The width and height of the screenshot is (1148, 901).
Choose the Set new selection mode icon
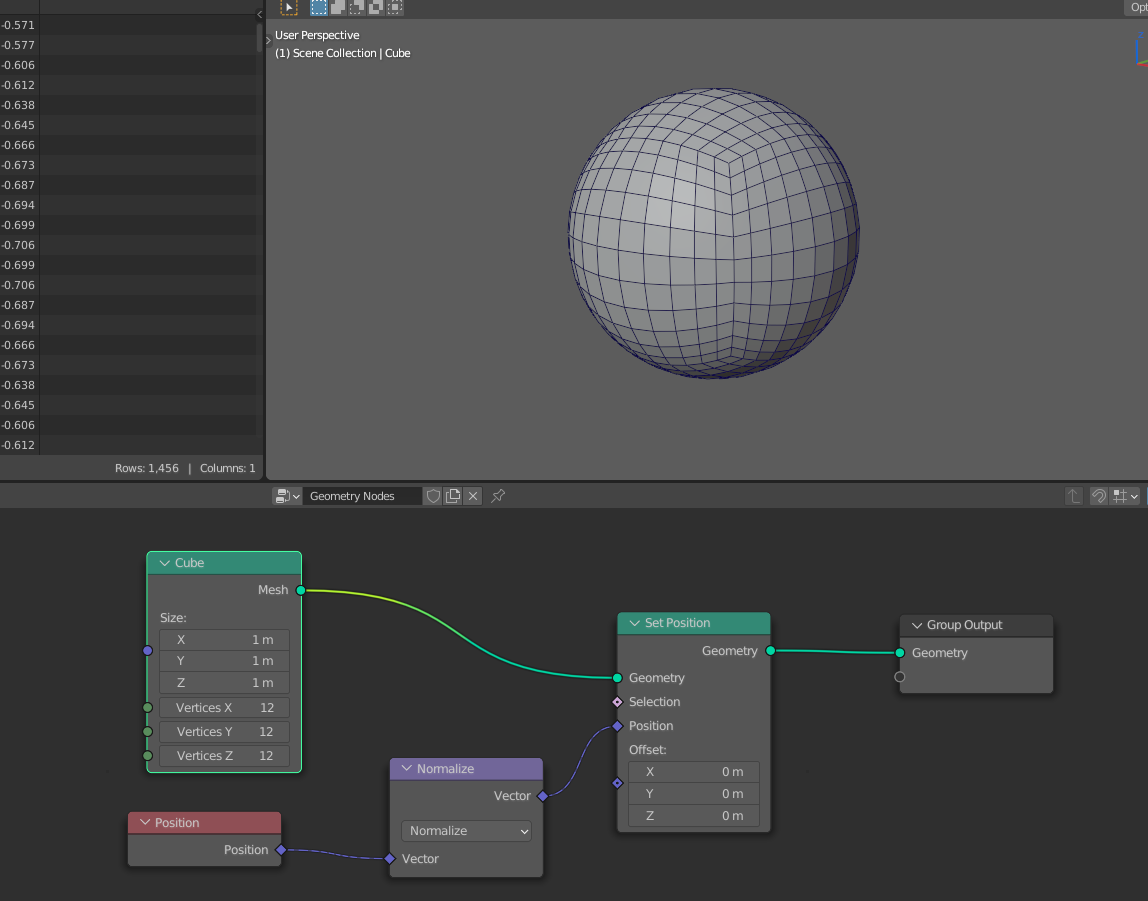point(319,7)
